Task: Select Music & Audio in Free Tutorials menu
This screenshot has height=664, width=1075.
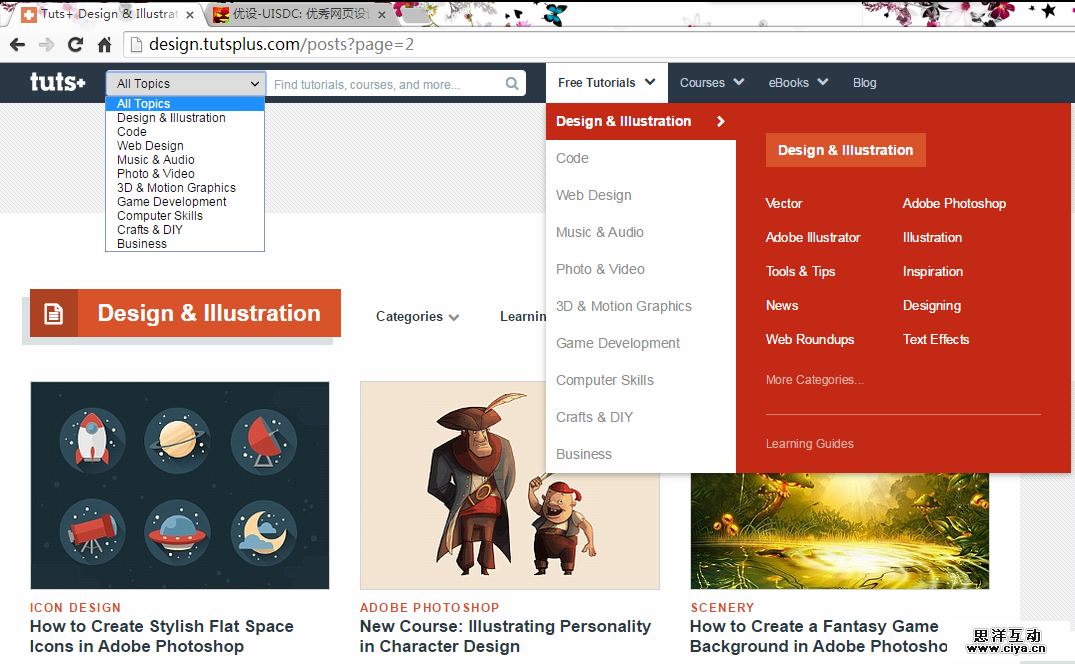Action: pyautogui.click(x=600, y=232)
